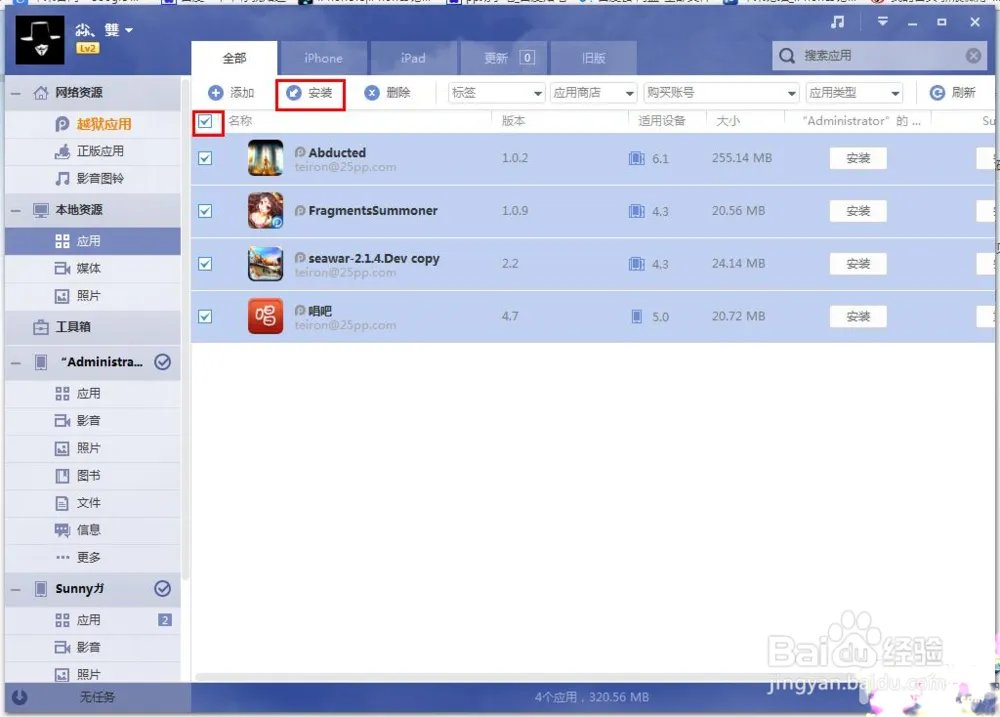Switch to the 旧版 tab

(593, 58)
